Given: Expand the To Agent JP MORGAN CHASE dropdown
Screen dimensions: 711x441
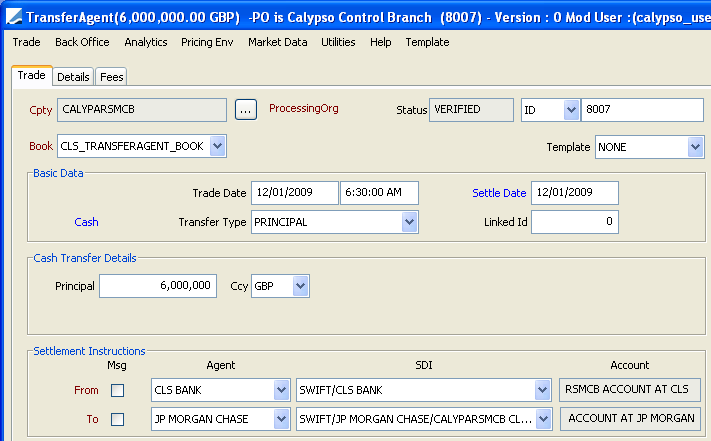Looking at the screenshot, I should (281, 419).
